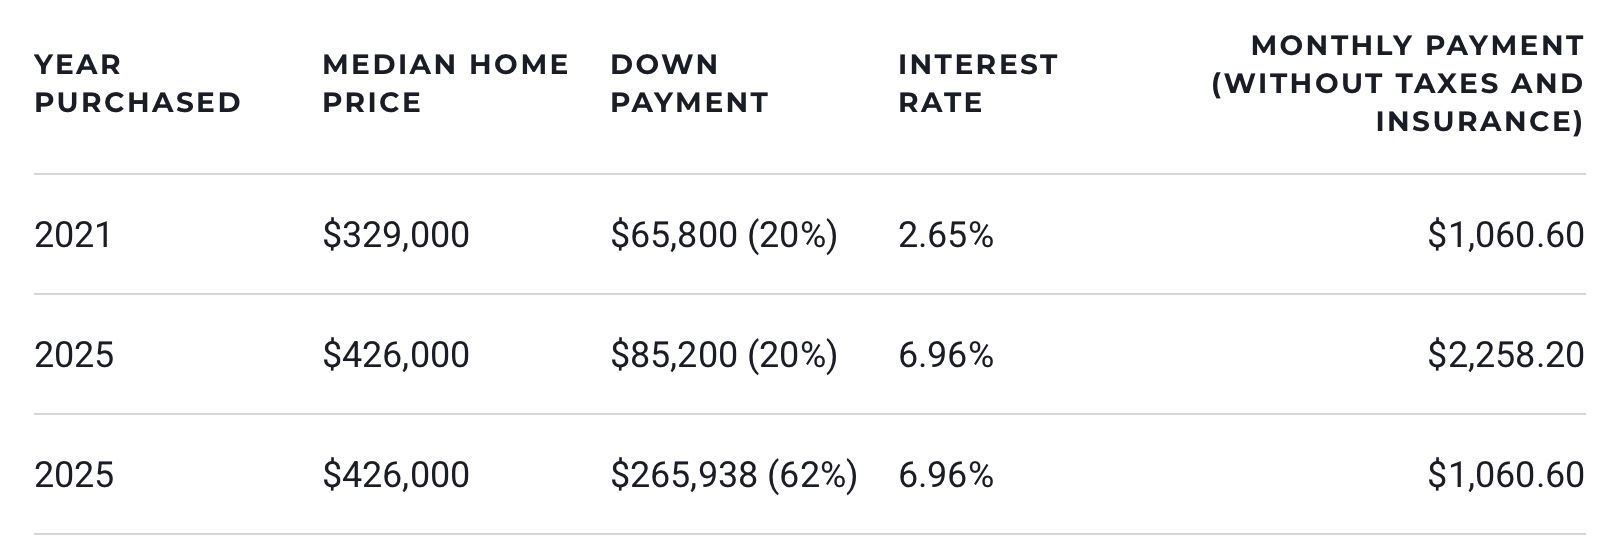
Task: Select 6.96% in the $2,258.20 payment row
Action: (946, 355)
